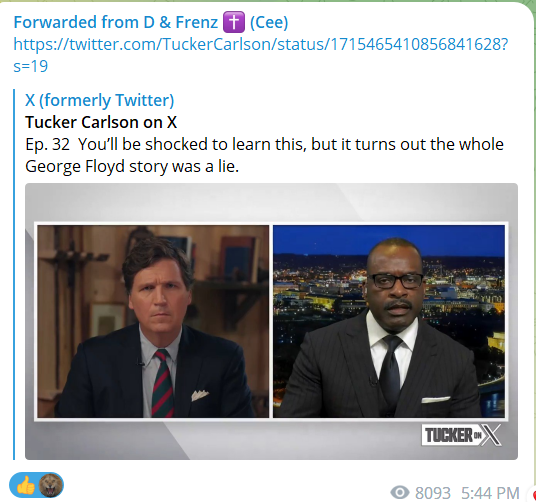
Task: Click the X (formerly Twitter) preview heading
Action: (99, 100)
